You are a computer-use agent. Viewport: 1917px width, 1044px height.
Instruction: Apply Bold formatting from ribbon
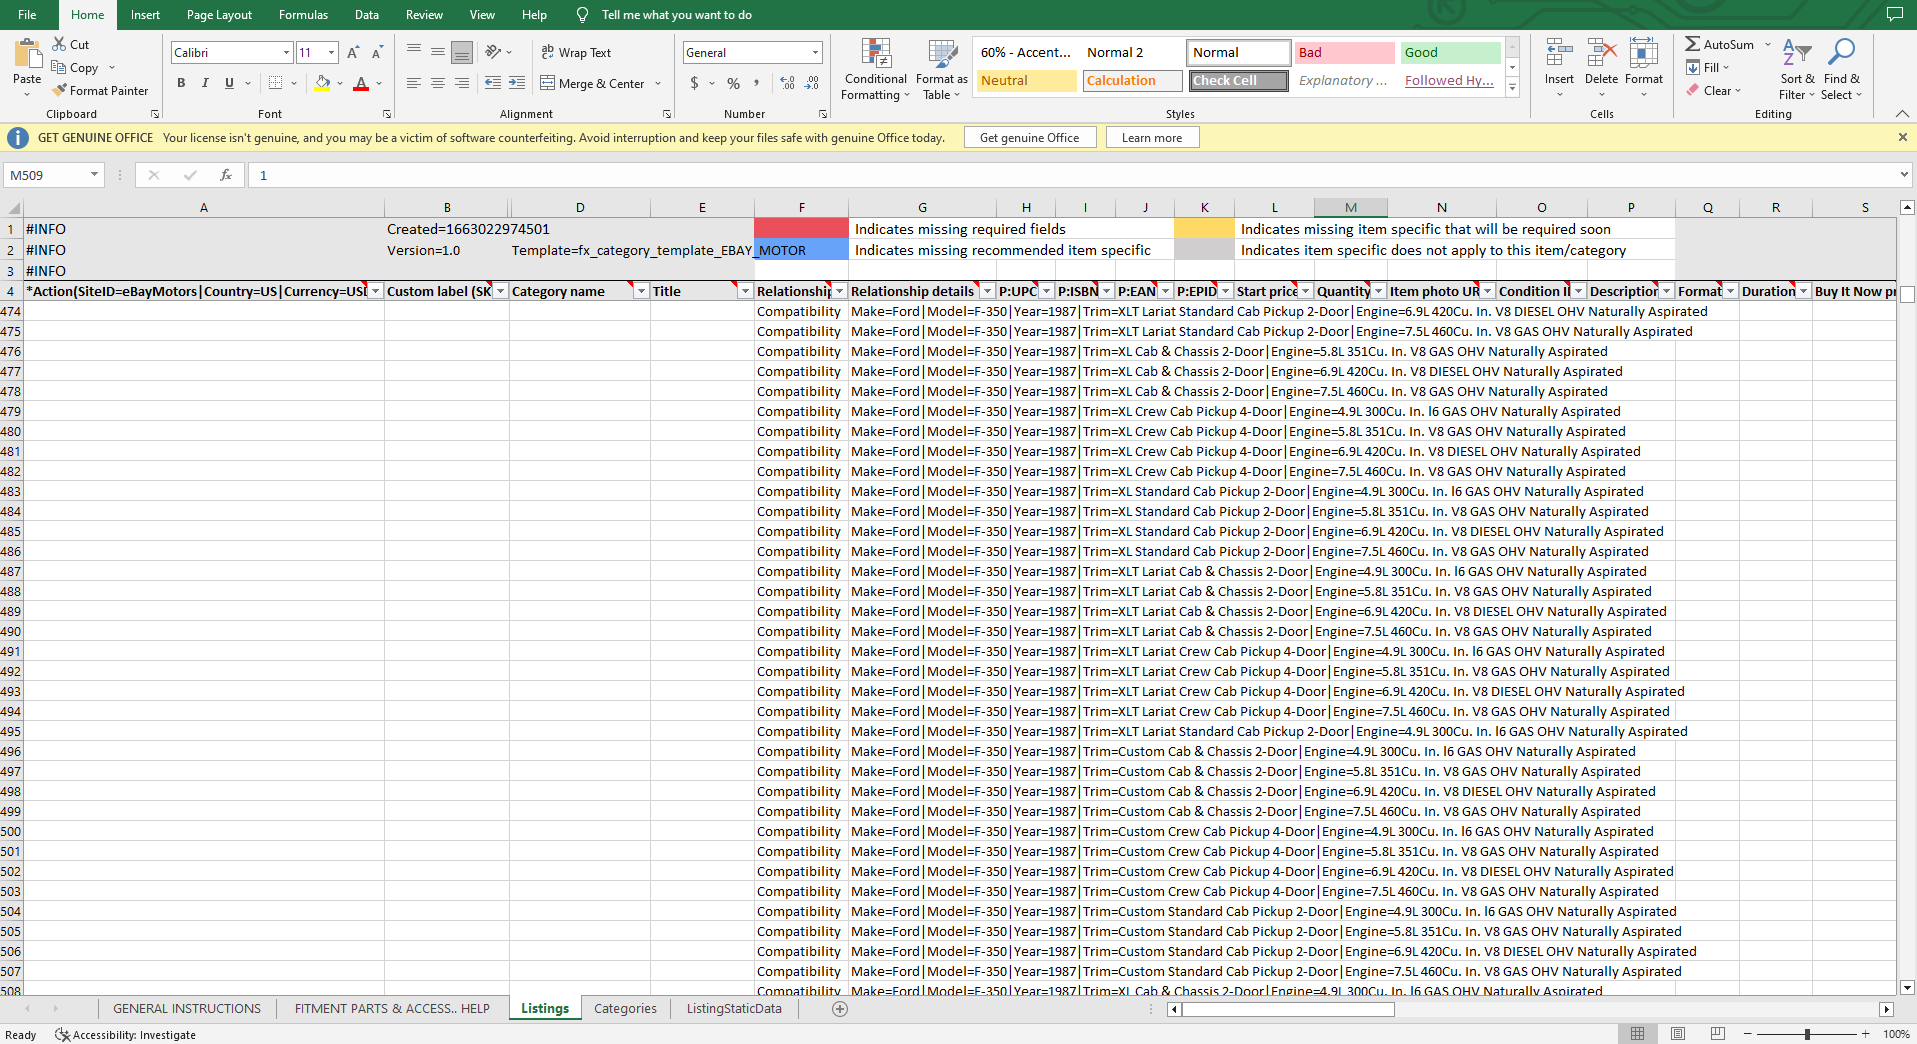pos(181,83)
